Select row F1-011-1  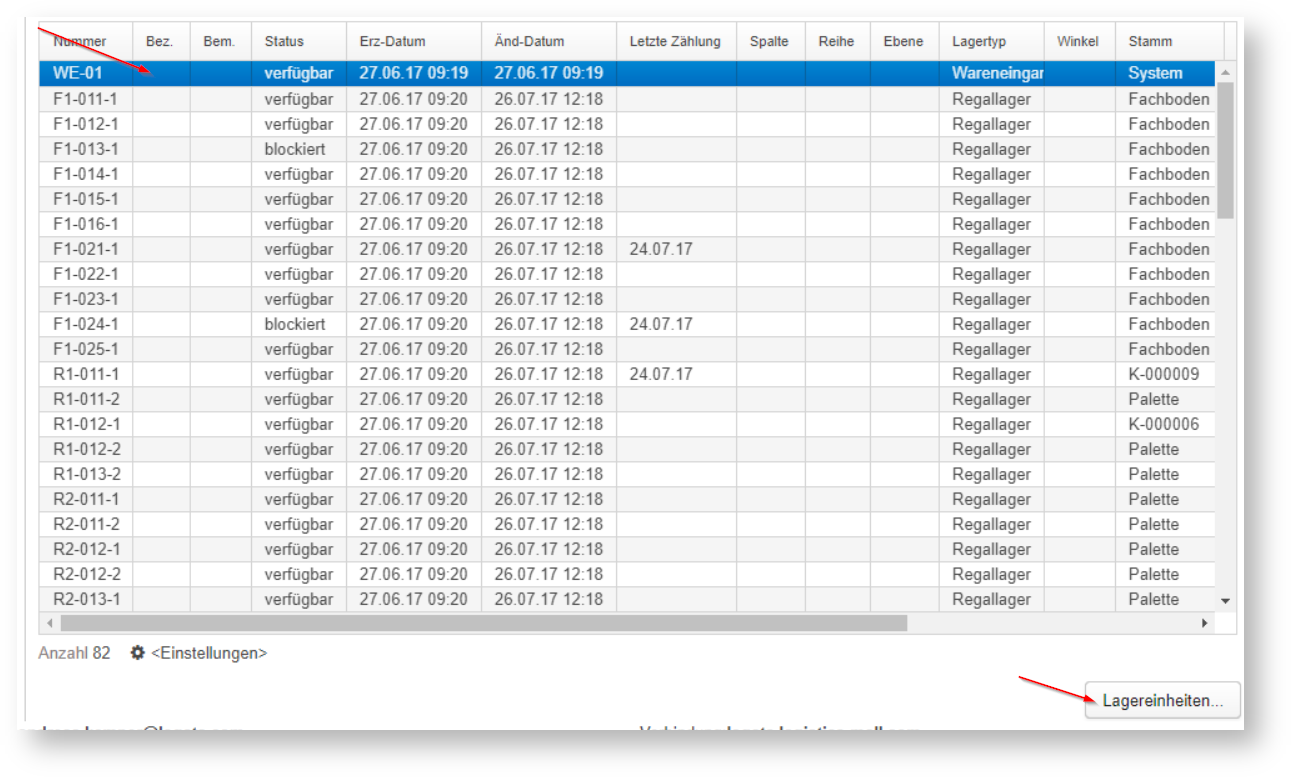pos(627,99)
